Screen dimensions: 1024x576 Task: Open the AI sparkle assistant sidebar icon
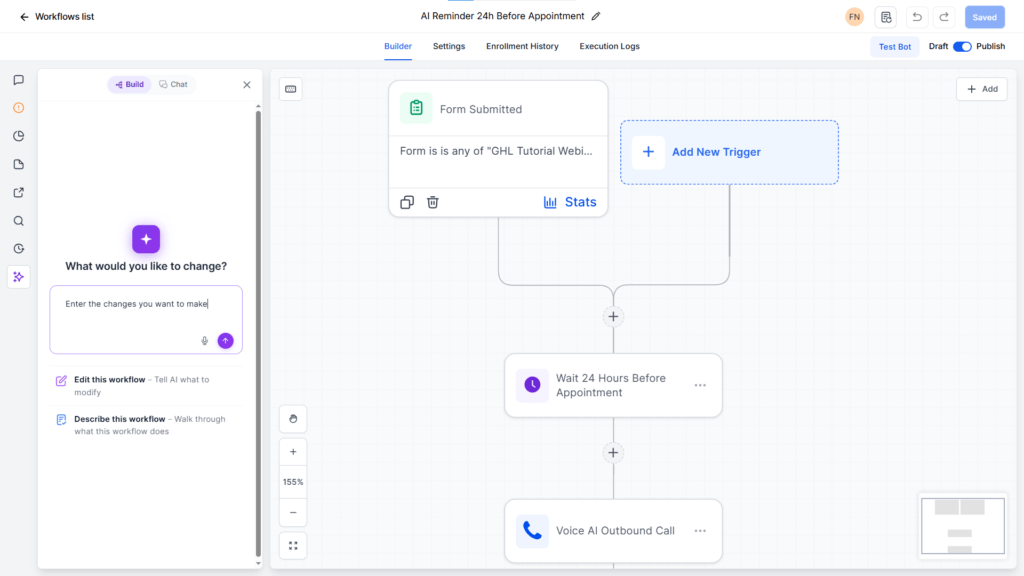[x=18, y=277]
